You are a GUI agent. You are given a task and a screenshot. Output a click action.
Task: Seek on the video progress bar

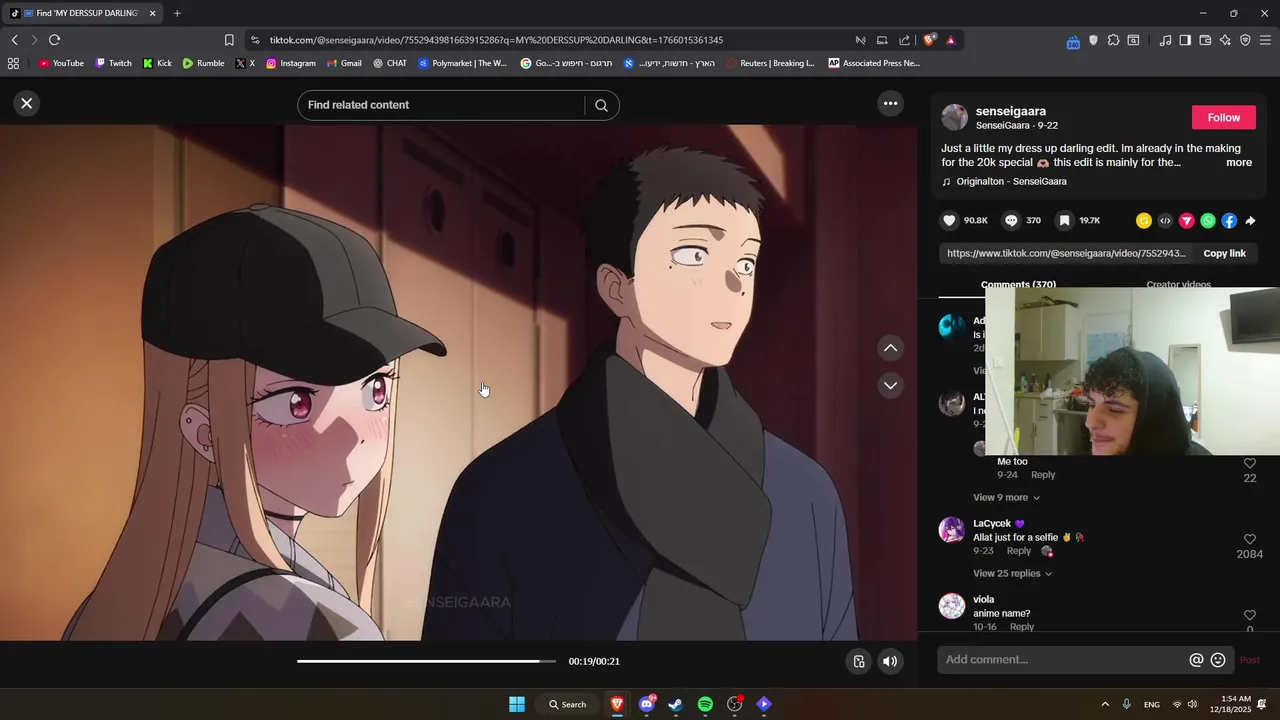click(x=426, y=661)
